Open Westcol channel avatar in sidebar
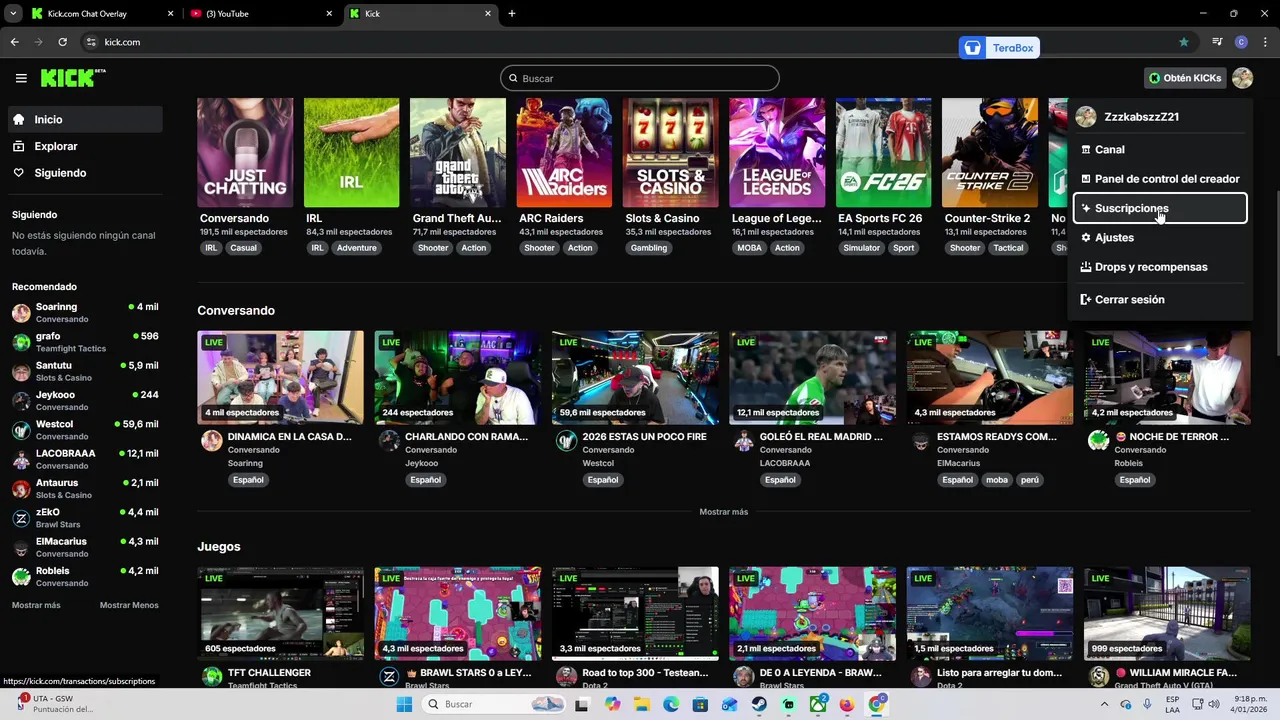This screenshot has width=1280, height=720. (x=21, y=430)
